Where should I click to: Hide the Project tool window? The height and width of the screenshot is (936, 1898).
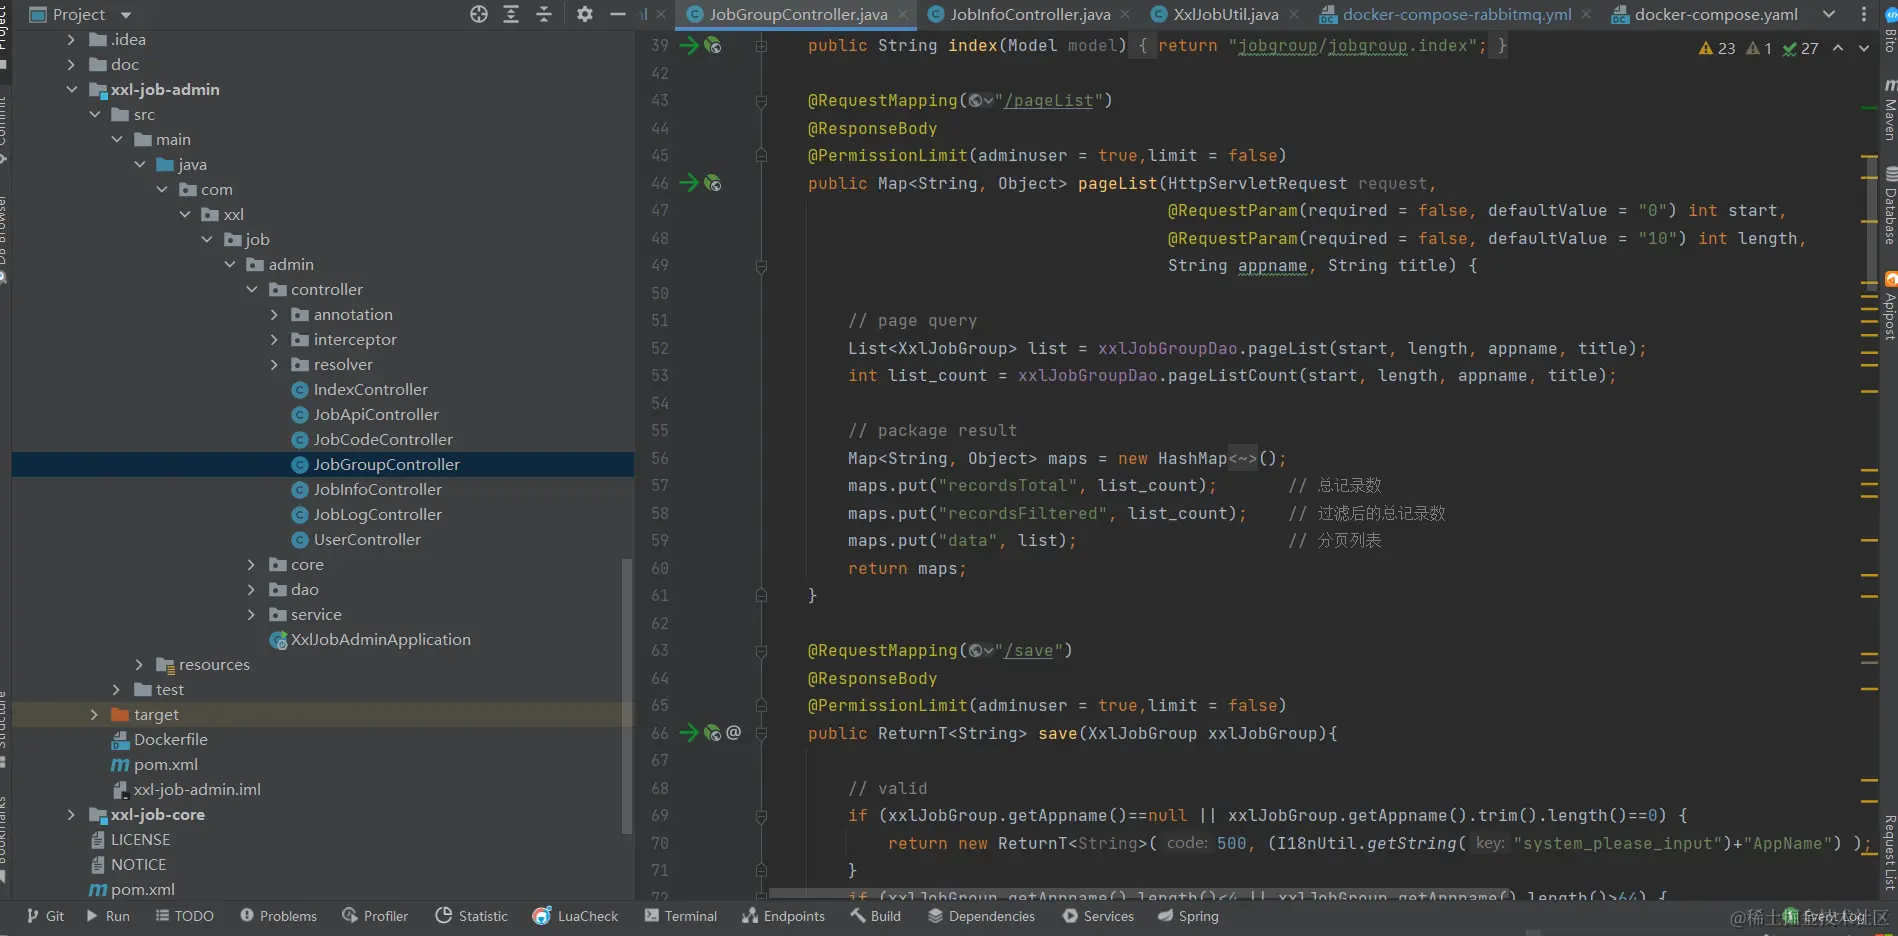618,14
